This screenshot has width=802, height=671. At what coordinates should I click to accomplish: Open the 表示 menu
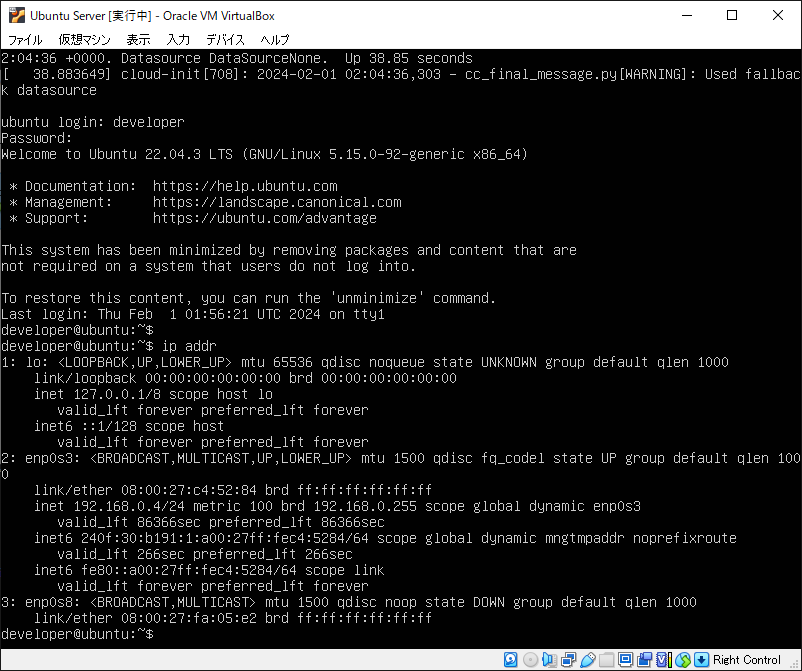(x=138, y=39)
